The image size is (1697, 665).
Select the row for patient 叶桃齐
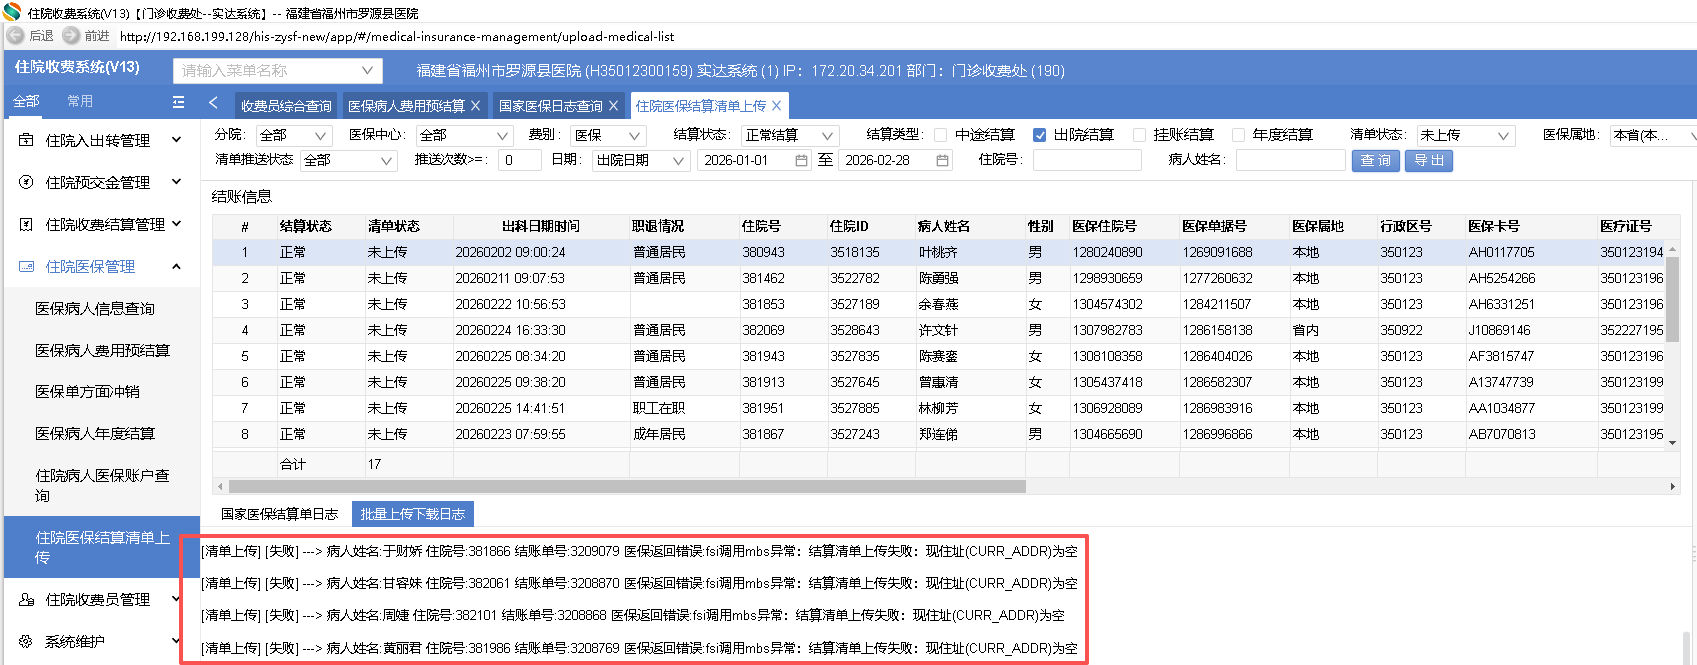pos(938,252)
